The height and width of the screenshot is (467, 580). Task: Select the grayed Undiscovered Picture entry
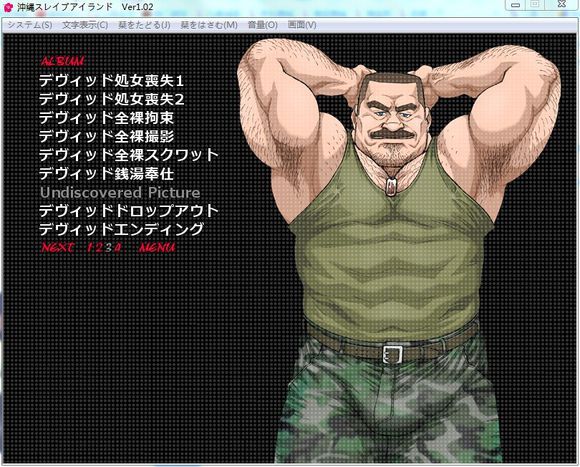click(x=120, y=193)
